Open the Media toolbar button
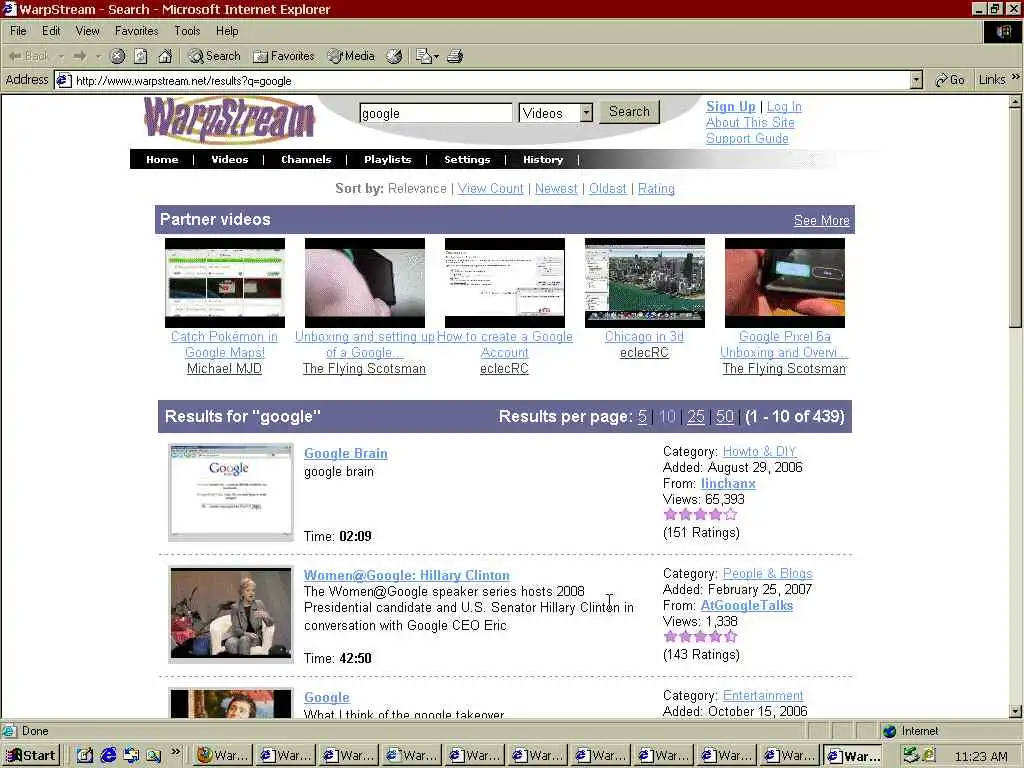This screenshot has width=1024, height=768. pyautogui.click(x=351, y=56)
